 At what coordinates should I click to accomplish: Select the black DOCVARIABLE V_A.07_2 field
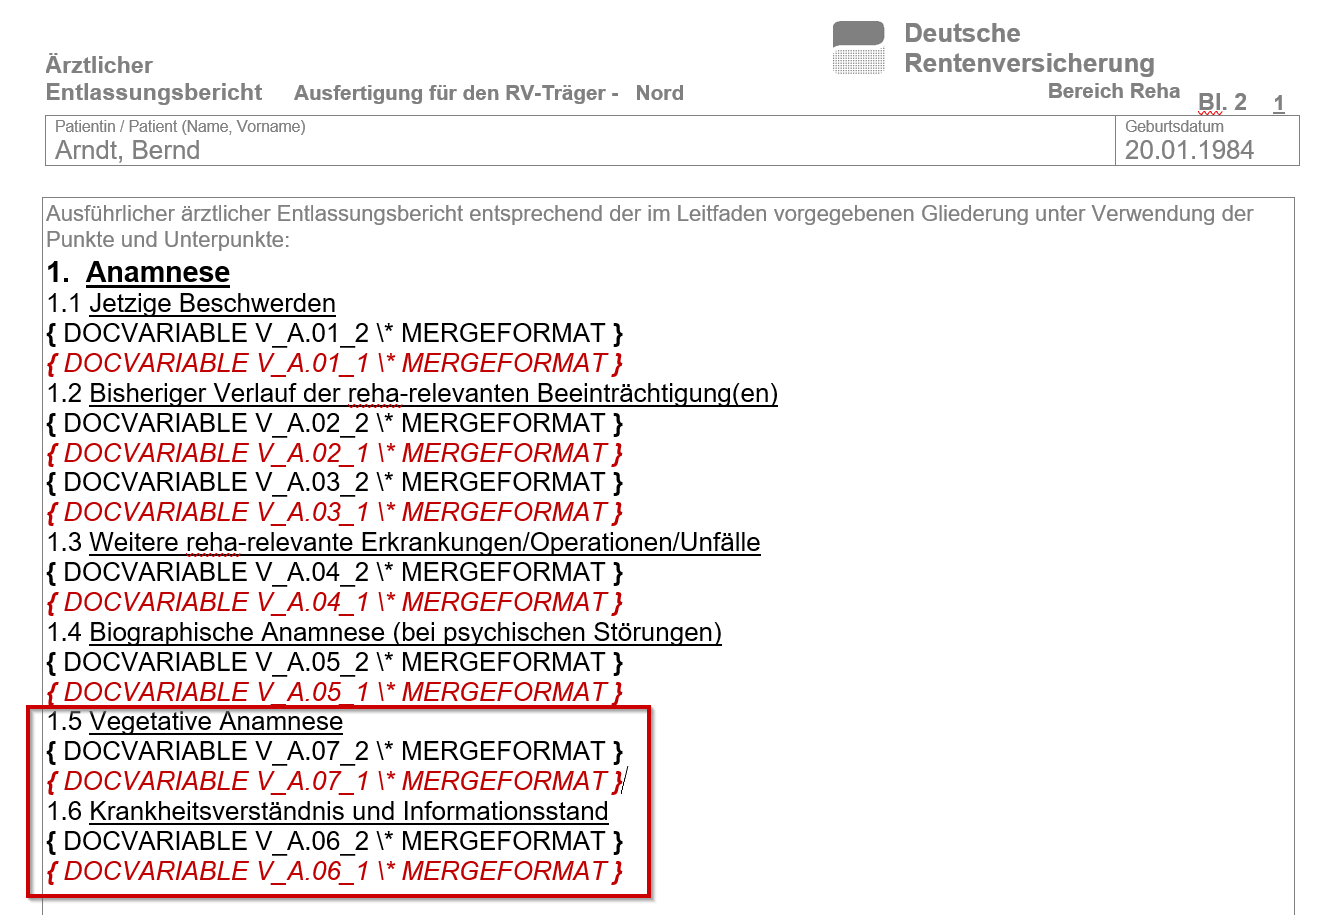[334, 751]
